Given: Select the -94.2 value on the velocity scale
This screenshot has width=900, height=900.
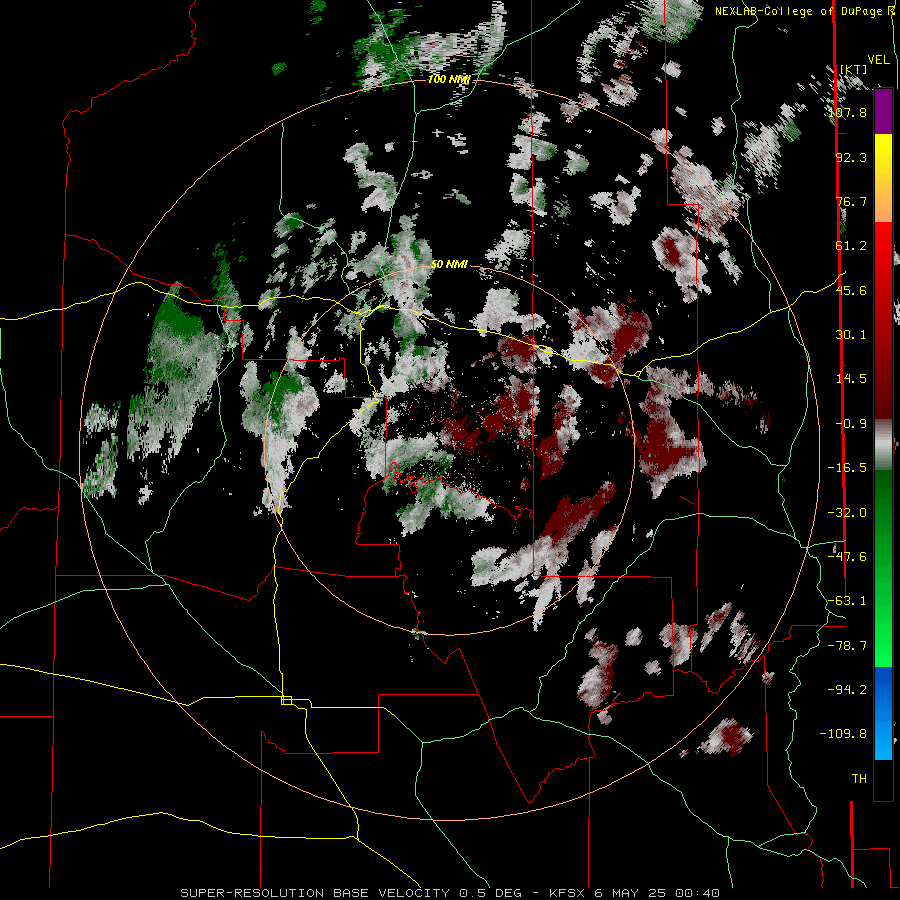Looking at the screenshot, I should click(848, 689).
